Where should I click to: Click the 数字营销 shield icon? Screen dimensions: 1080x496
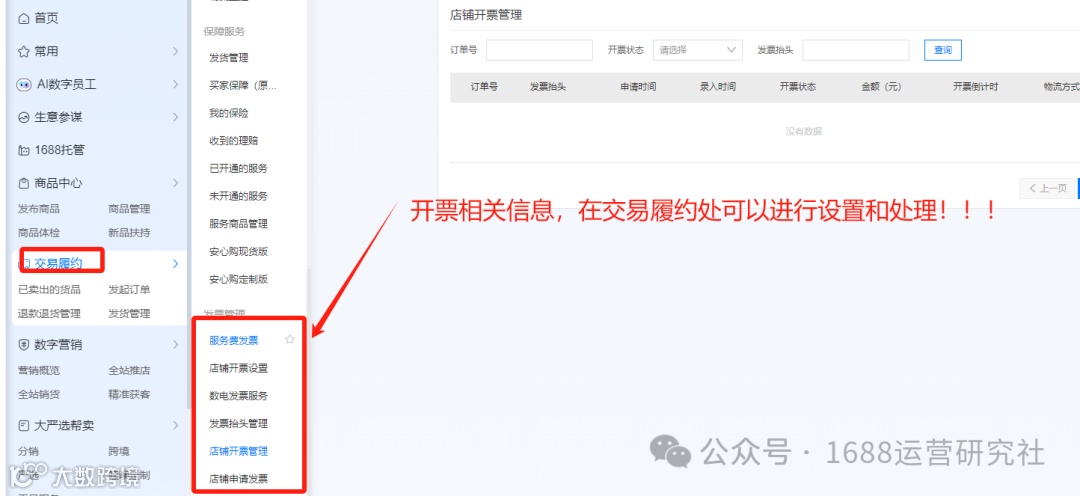(24, 344)
